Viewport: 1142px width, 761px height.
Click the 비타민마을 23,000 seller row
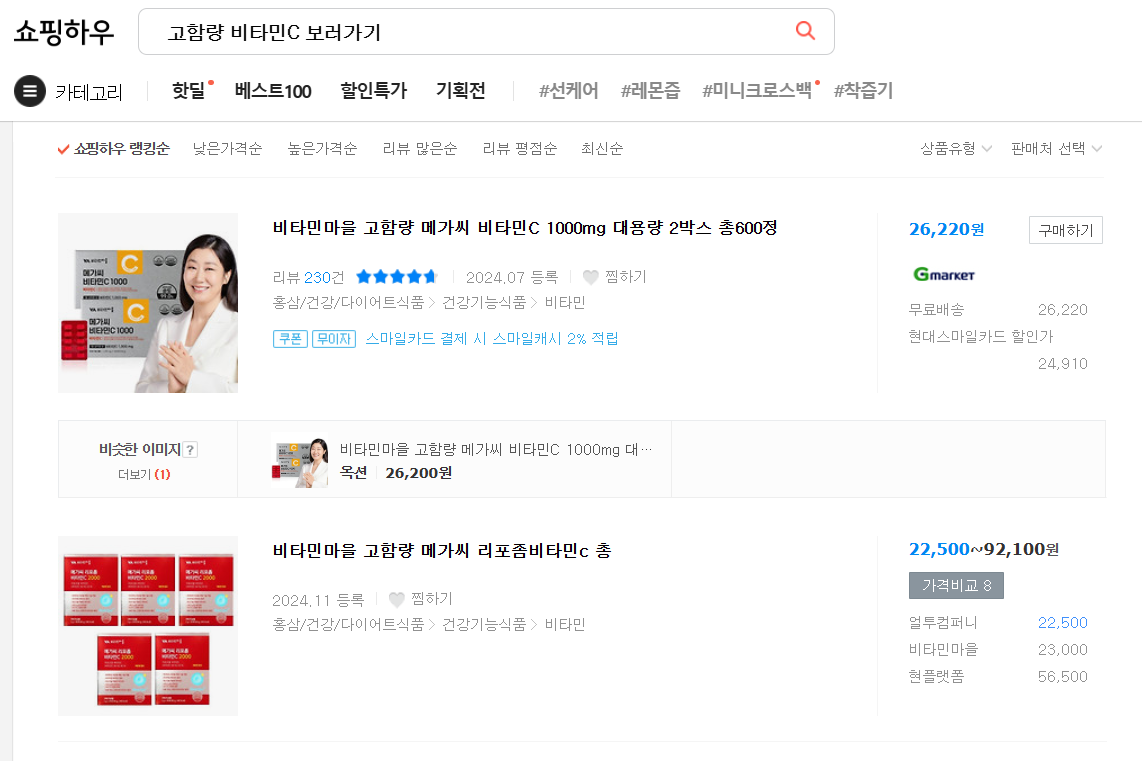pyautogui.click(x=998, y=650)
